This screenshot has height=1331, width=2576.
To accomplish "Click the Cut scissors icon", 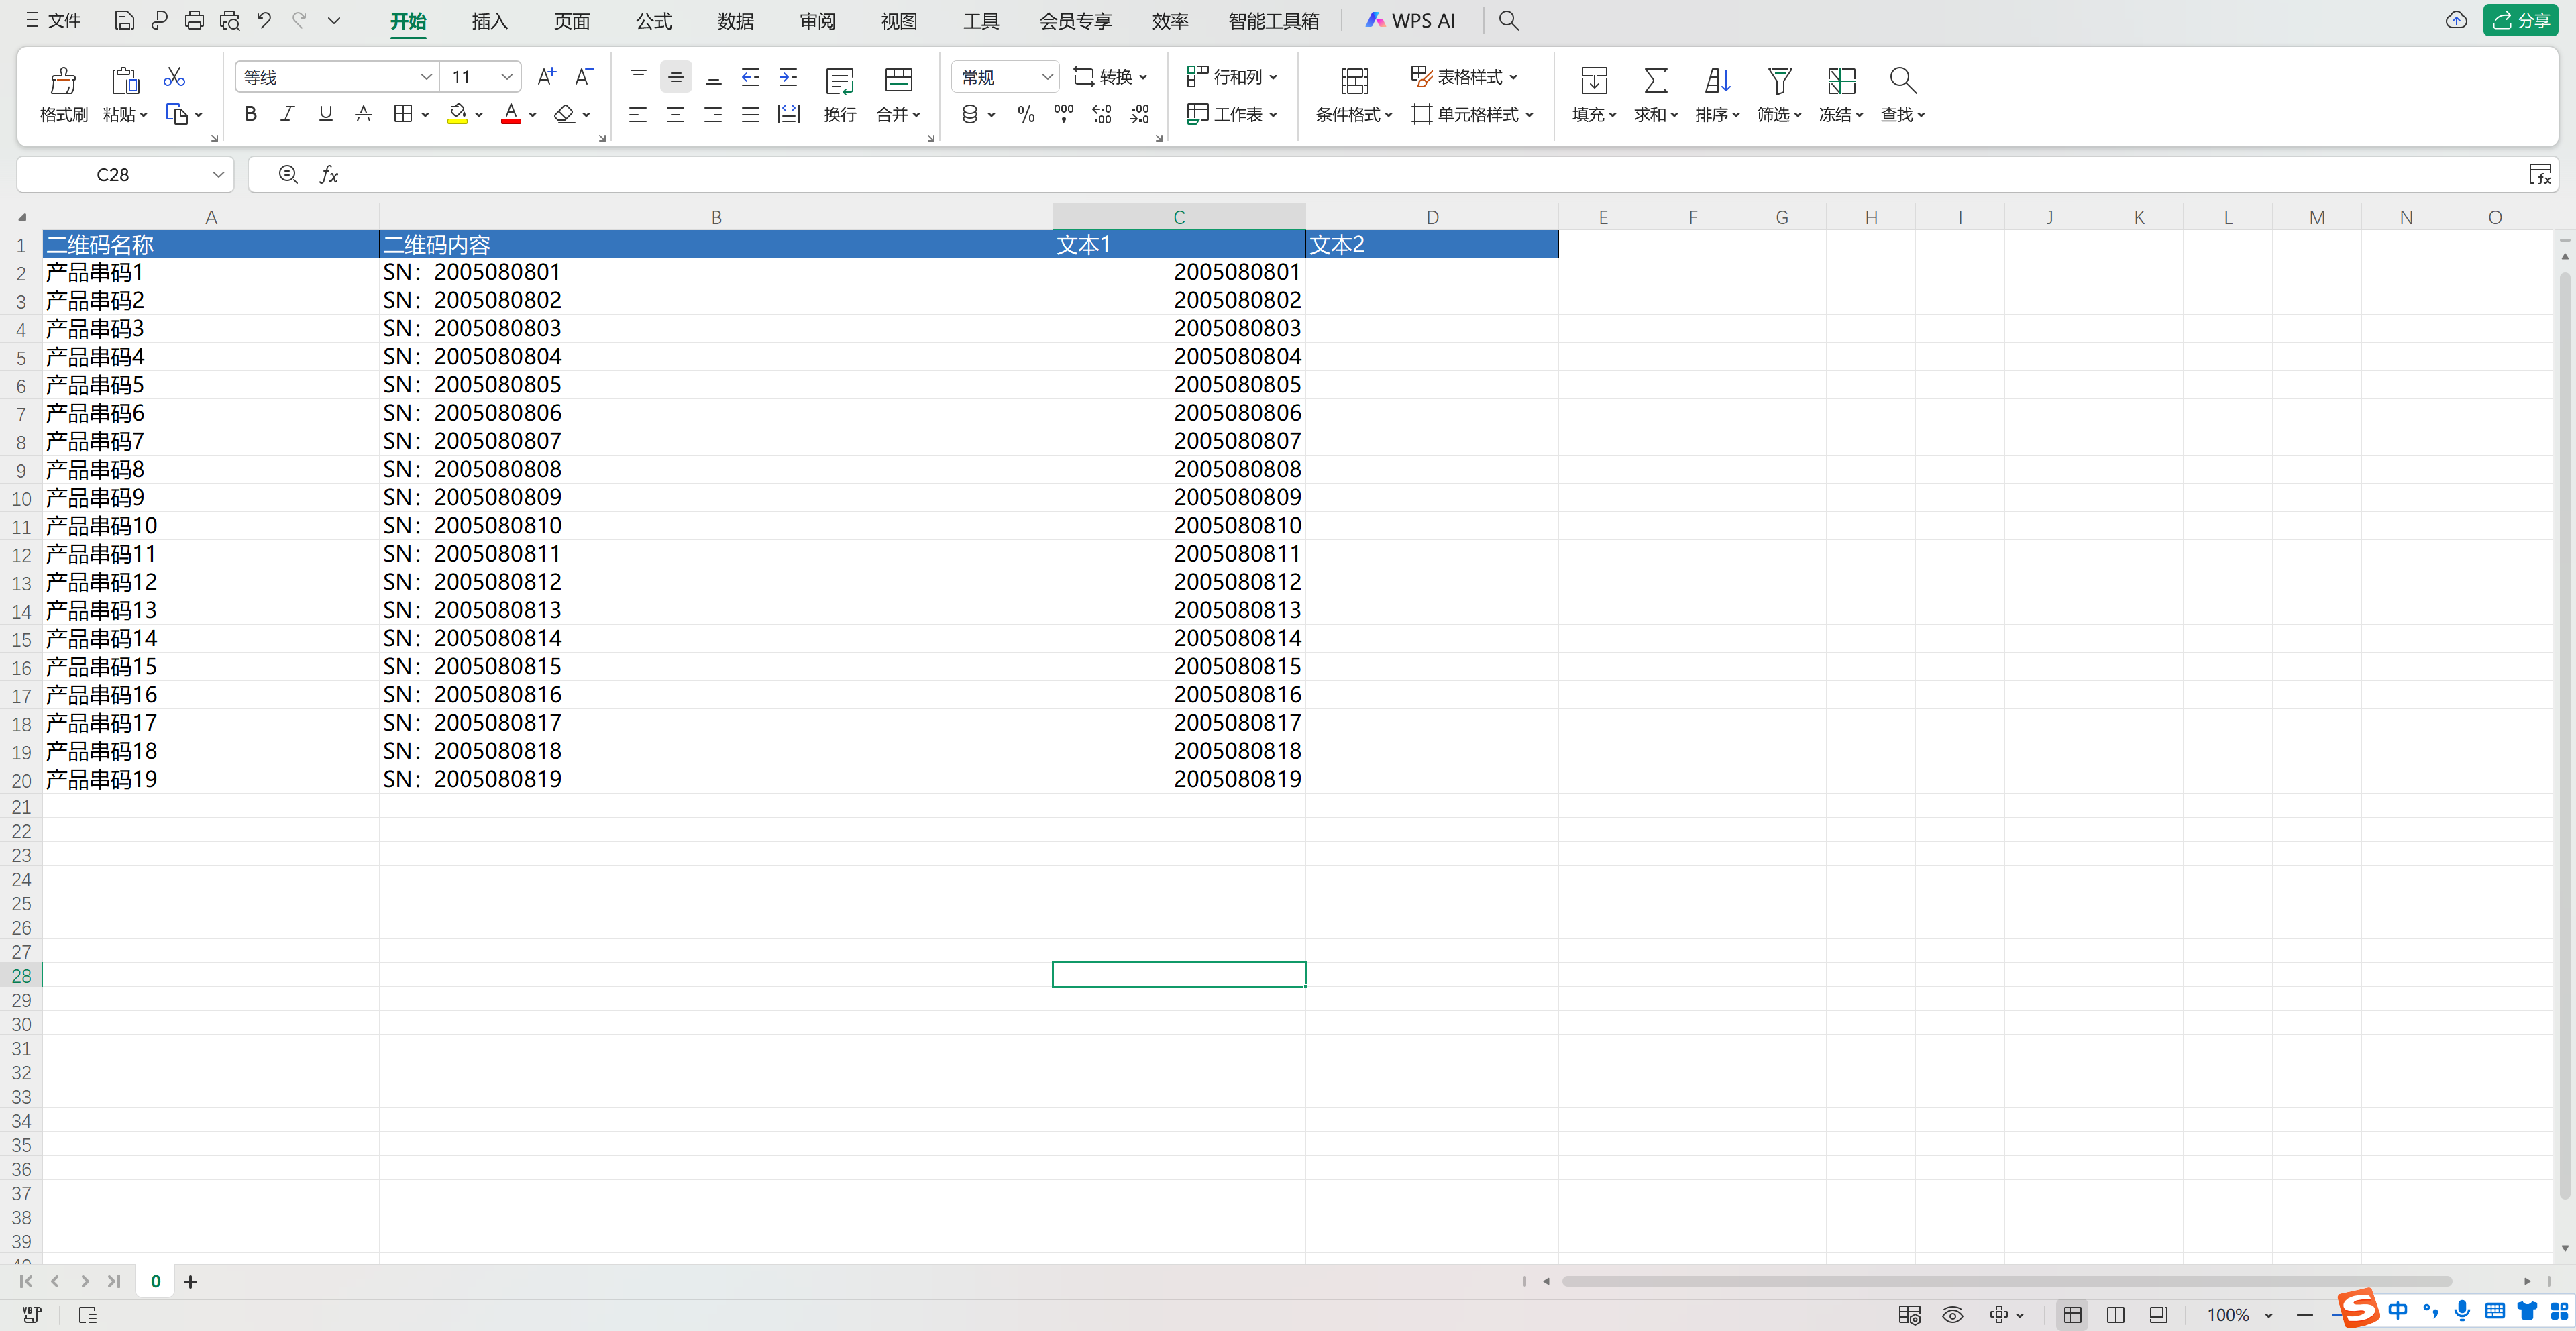I will 174,77.
